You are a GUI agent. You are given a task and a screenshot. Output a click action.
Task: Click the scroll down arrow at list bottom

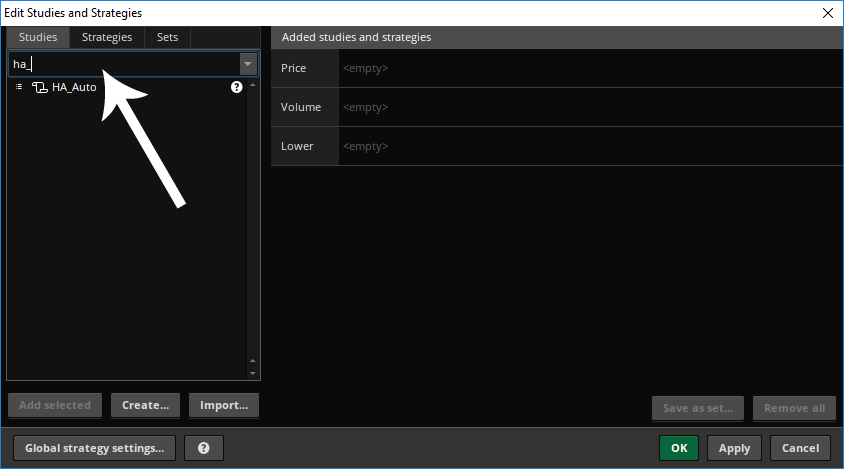click(252, 374)
